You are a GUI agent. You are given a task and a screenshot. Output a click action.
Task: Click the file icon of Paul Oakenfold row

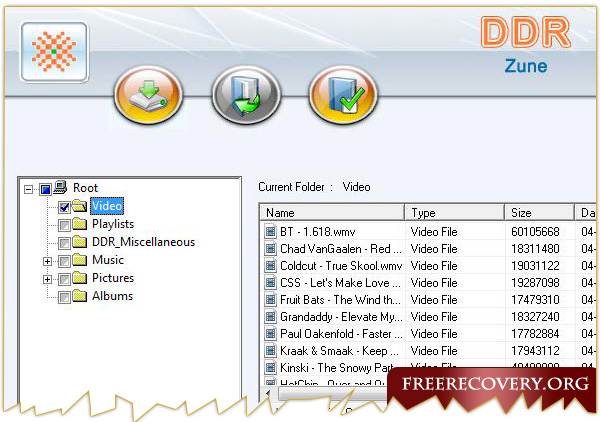click(271, 334)
